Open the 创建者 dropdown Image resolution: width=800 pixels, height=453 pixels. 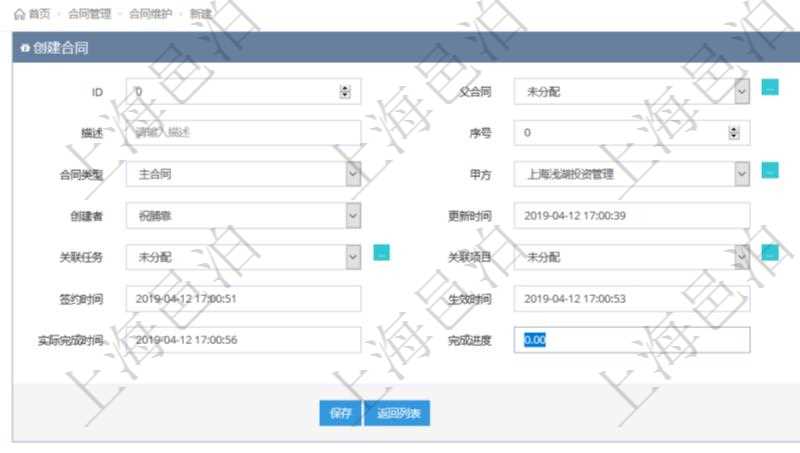pos(243,216)
